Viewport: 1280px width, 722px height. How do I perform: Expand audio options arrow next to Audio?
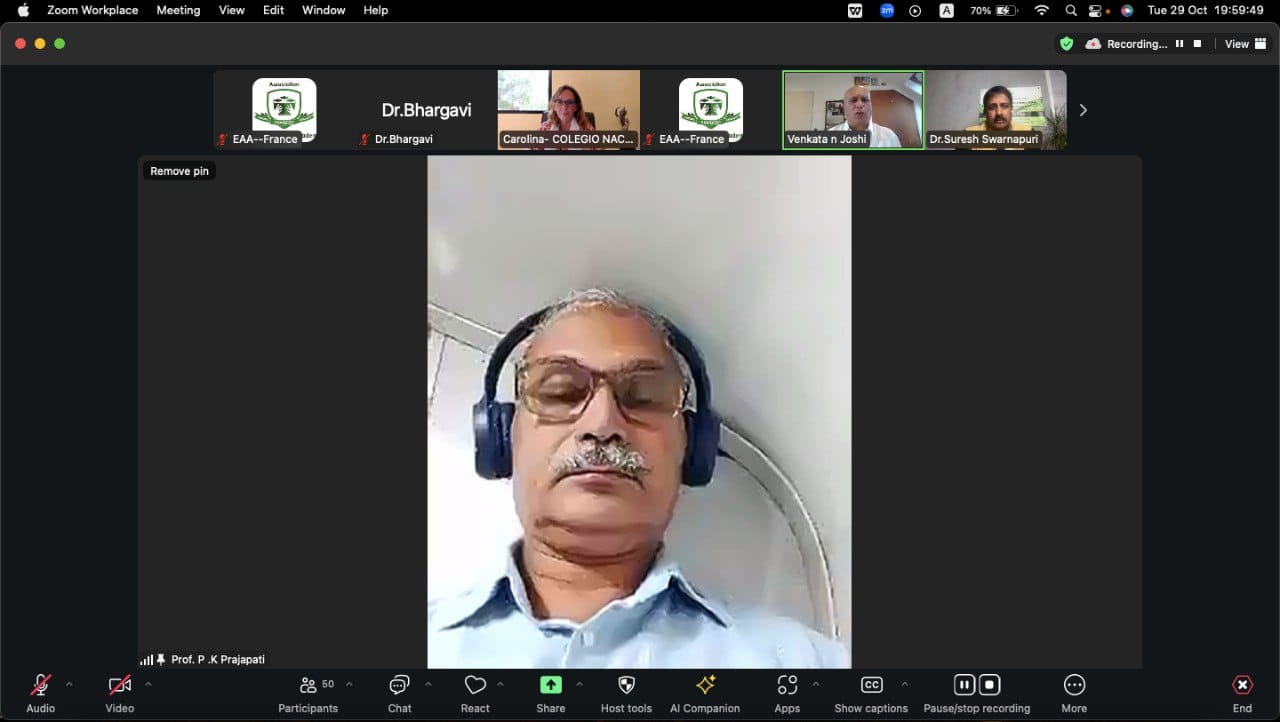pyautogui.click(x=69, y=685)
